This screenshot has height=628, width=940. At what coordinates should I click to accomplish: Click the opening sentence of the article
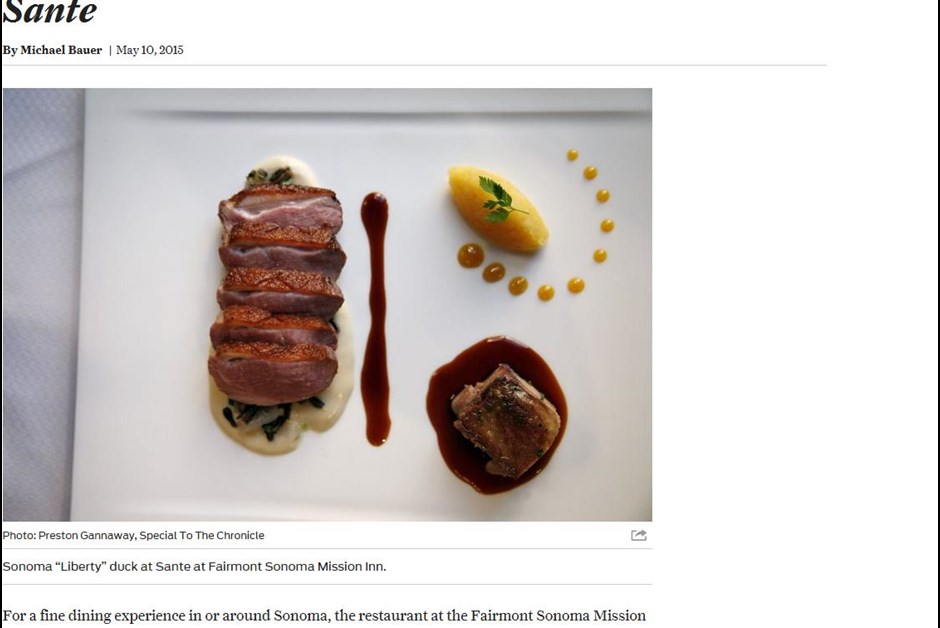pyautogui.click(x=324, y=615)
